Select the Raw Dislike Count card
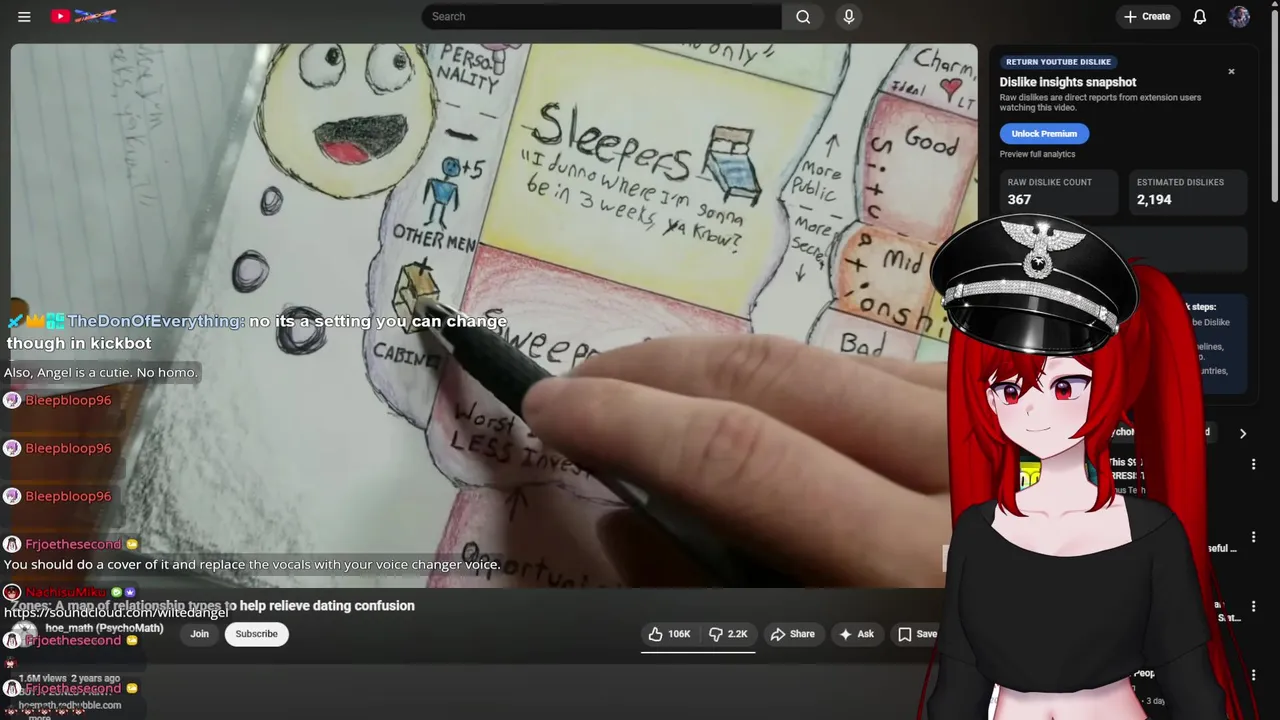The width and height of the screenshot is (1280, 720). [1059, 192]
